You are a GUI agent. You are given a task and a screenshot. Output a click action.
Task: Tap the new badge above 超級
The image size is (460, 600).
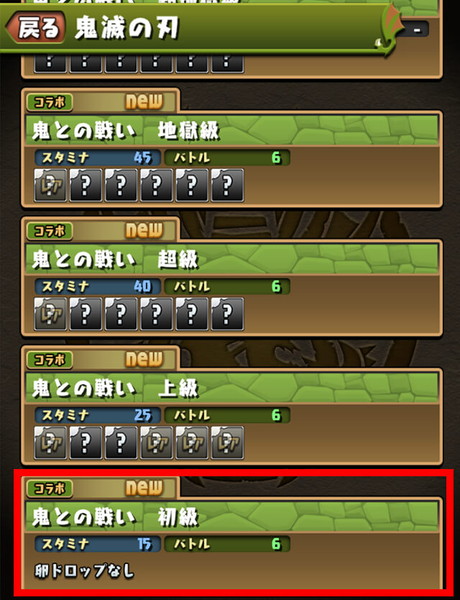pyautogui.click(x=144, y=230)
